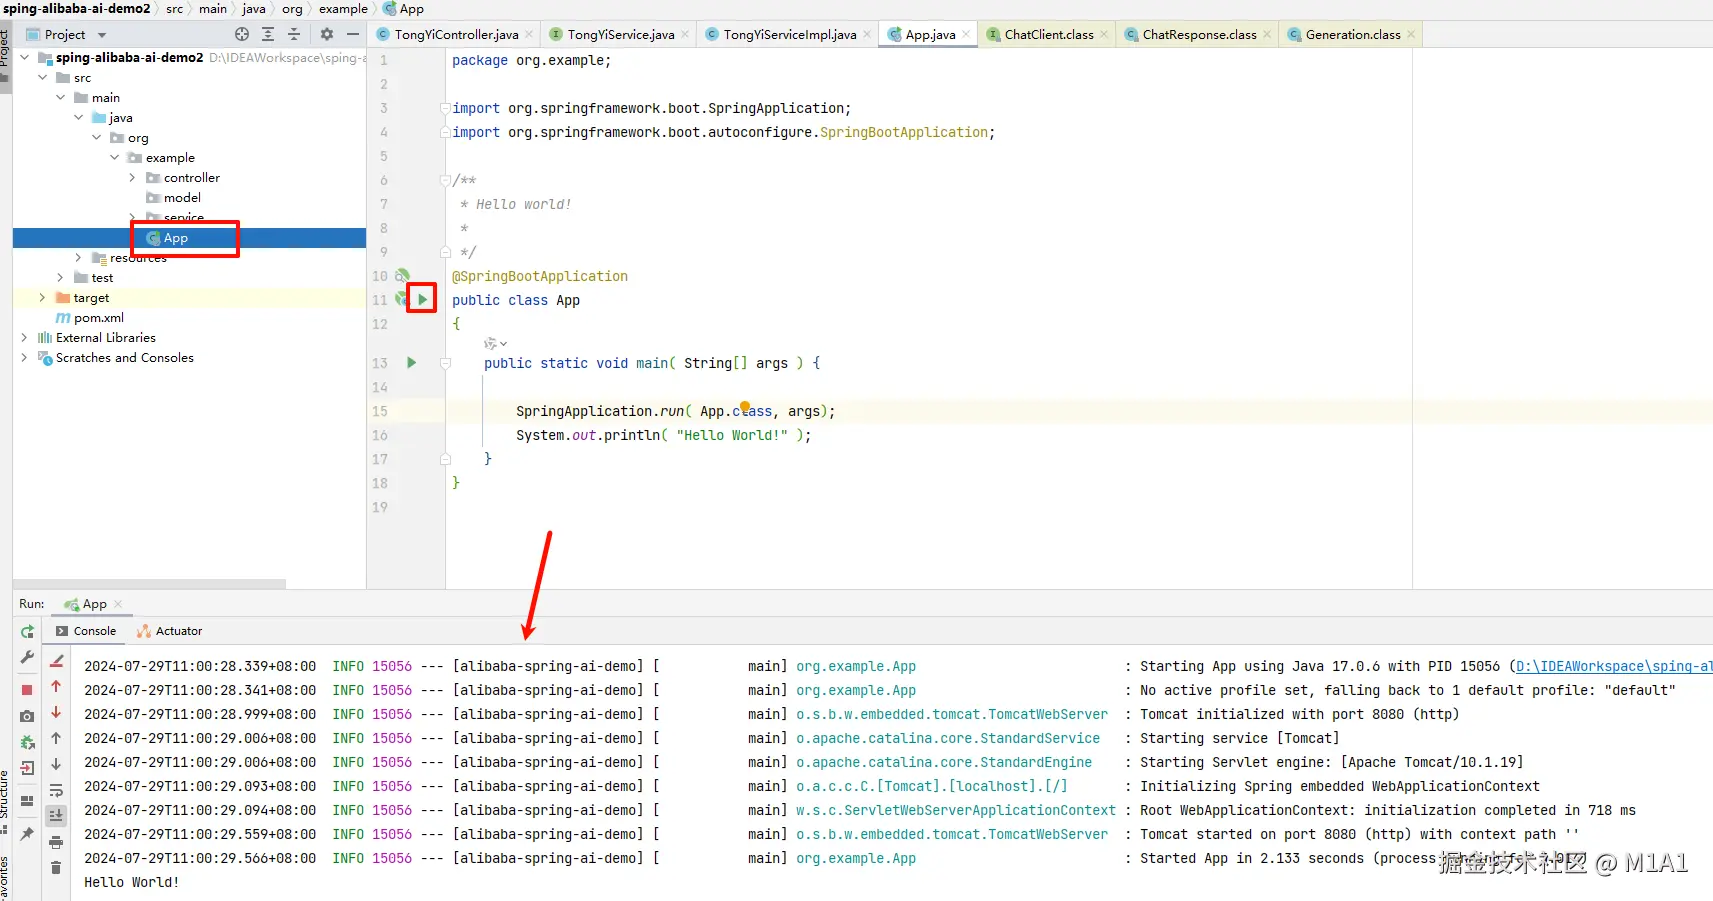The image size is (1713, 901).
Task: Collapse the sping-alibaba-ai-demo2 root node
Action: tap(25, 58)
